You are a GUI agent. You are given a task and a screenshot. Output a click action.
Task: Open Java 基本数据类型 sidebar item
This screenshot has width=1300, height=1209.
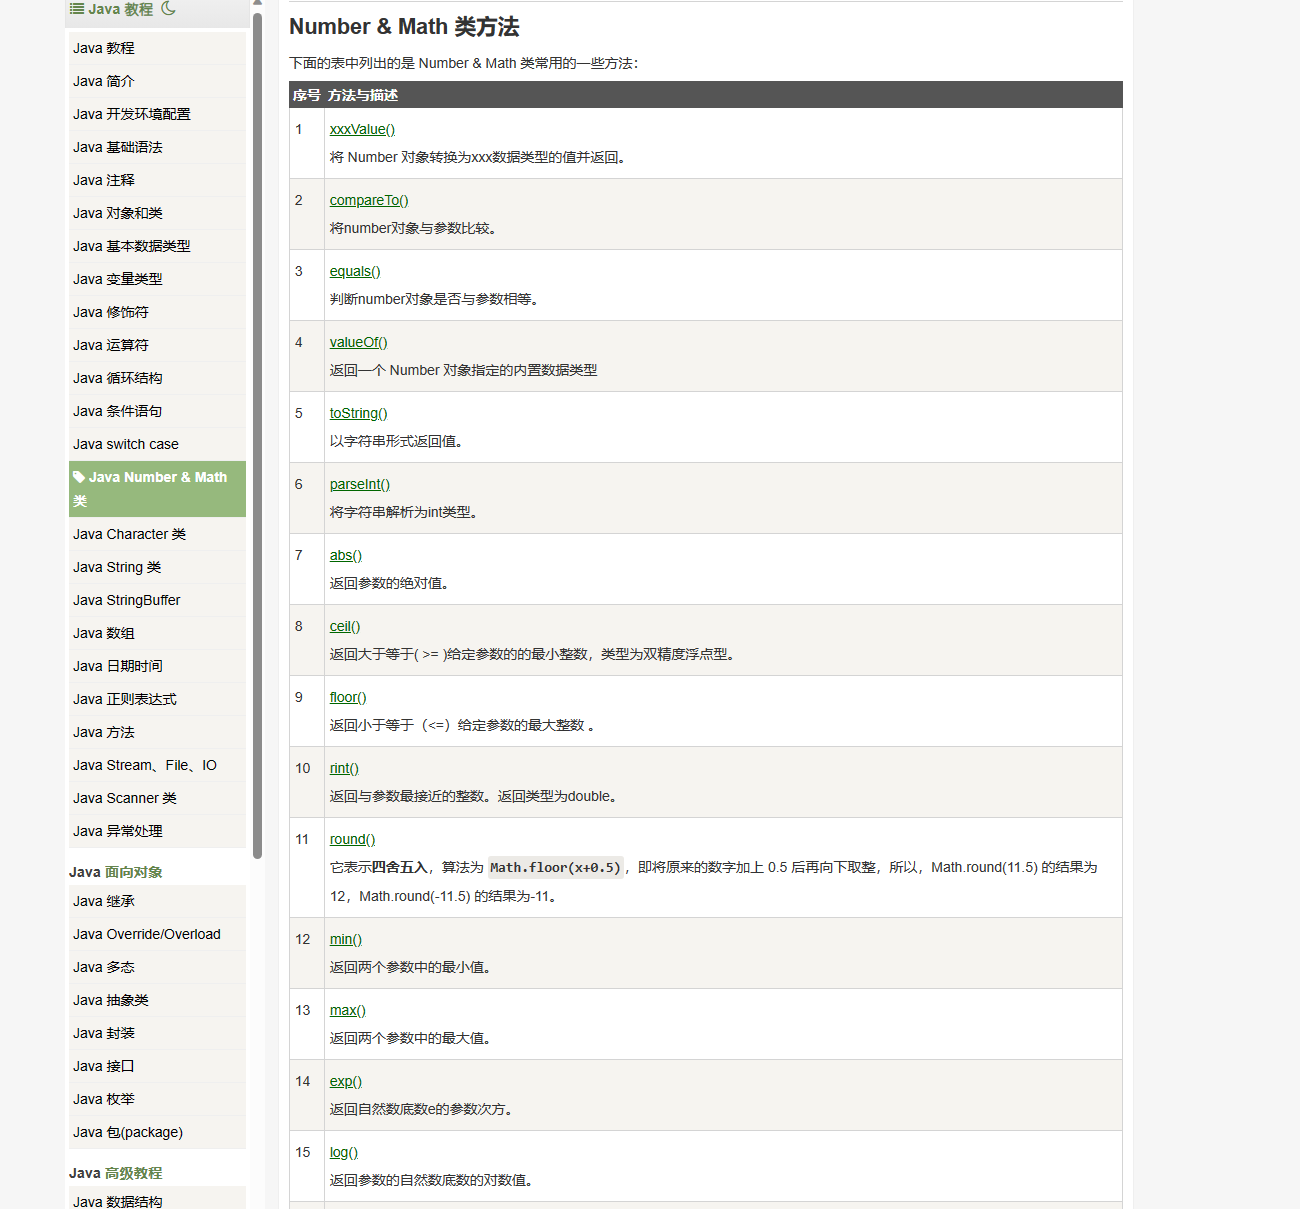pos(157,246)
